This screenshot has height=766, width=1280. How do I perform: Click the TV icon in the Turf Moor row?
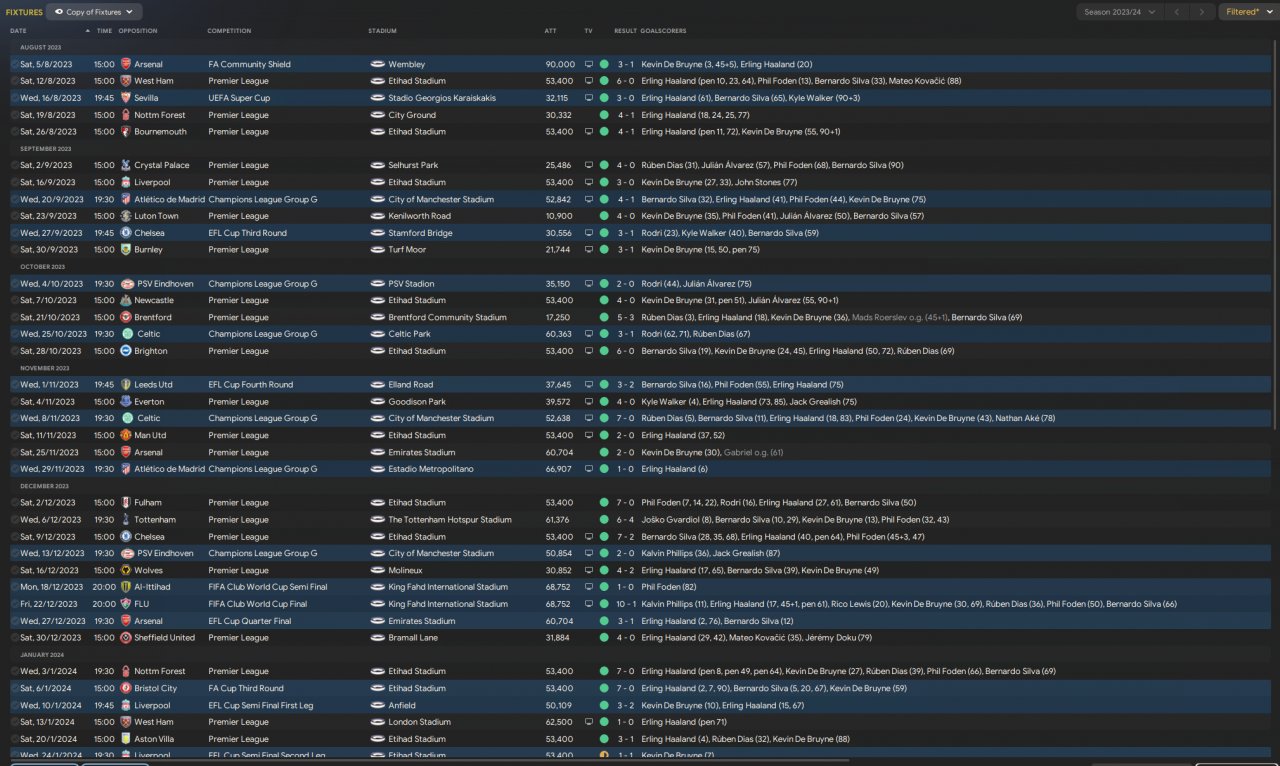589,250
